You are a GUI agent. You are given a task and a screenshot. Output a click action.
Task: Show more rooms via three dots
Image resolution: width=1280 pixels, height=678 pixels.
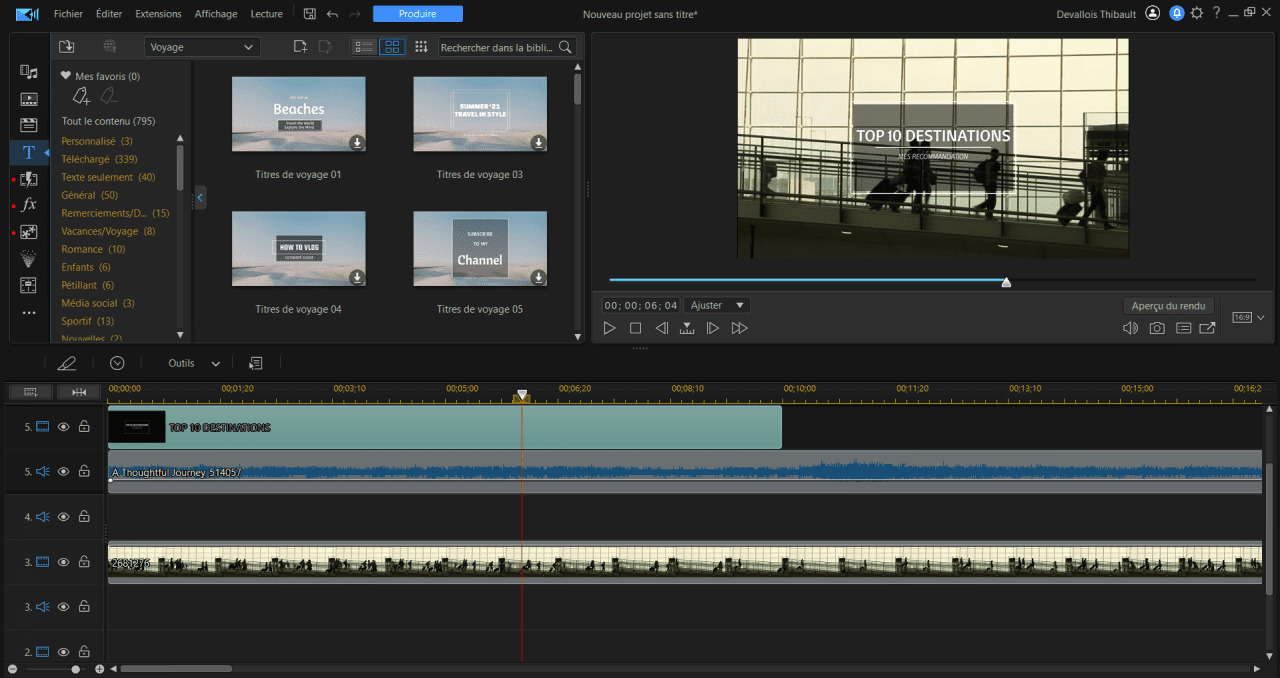tap(29, 313)
